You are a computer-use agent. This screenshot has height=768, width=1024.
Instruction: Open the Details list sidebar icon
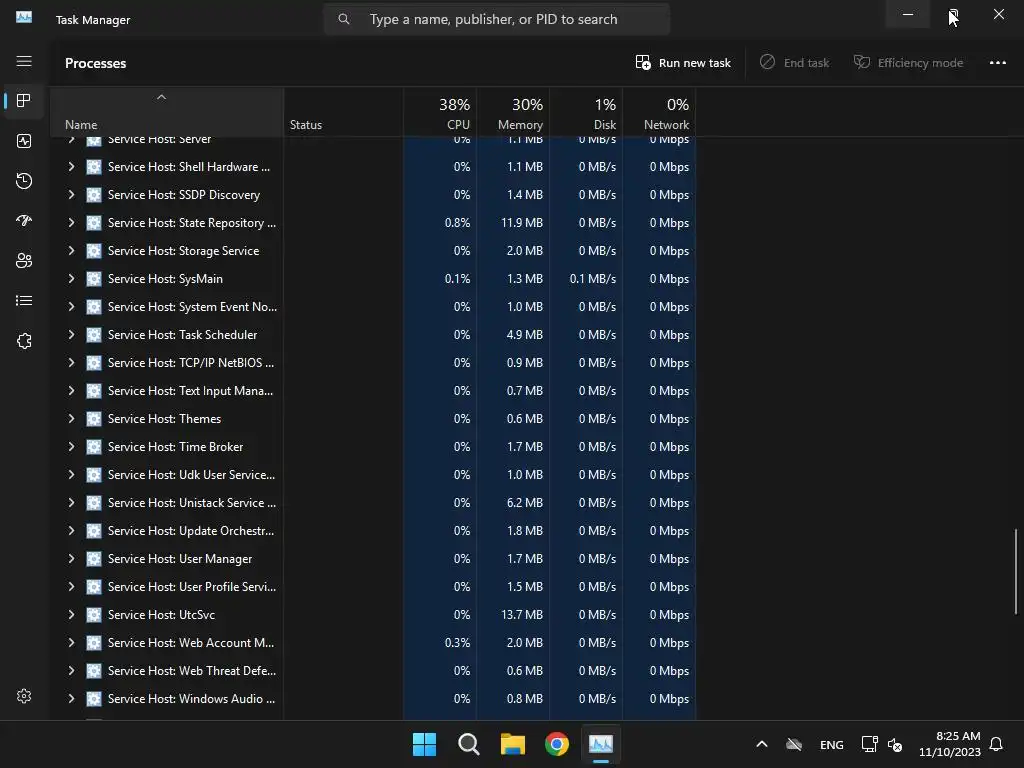pos(24,300)
